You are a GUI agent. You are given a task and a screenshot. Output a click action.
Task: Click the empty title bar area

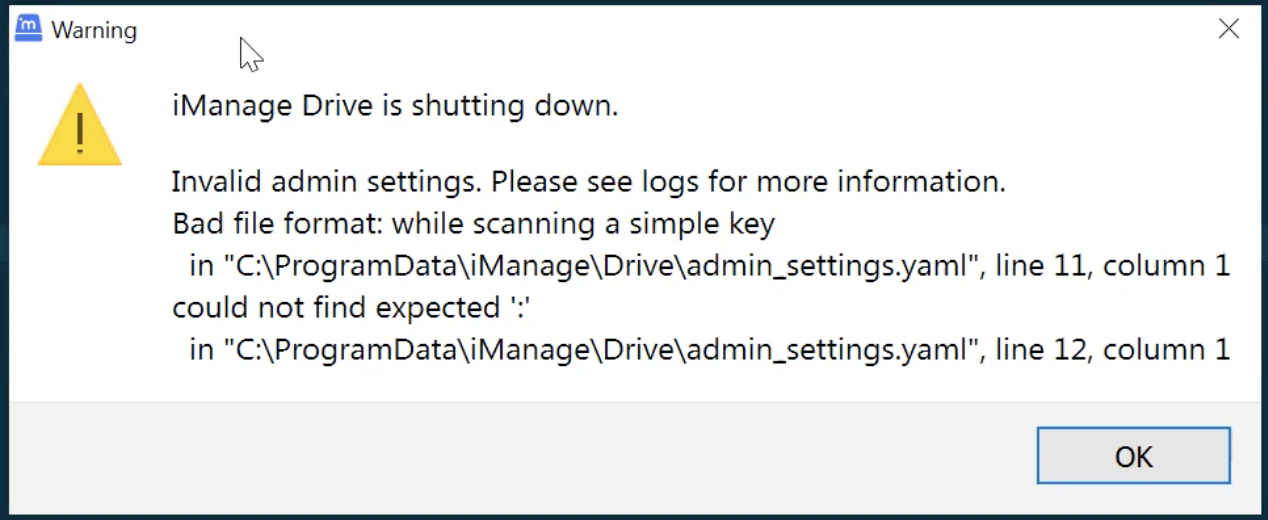pyautogui.click(x=700, y=29)
